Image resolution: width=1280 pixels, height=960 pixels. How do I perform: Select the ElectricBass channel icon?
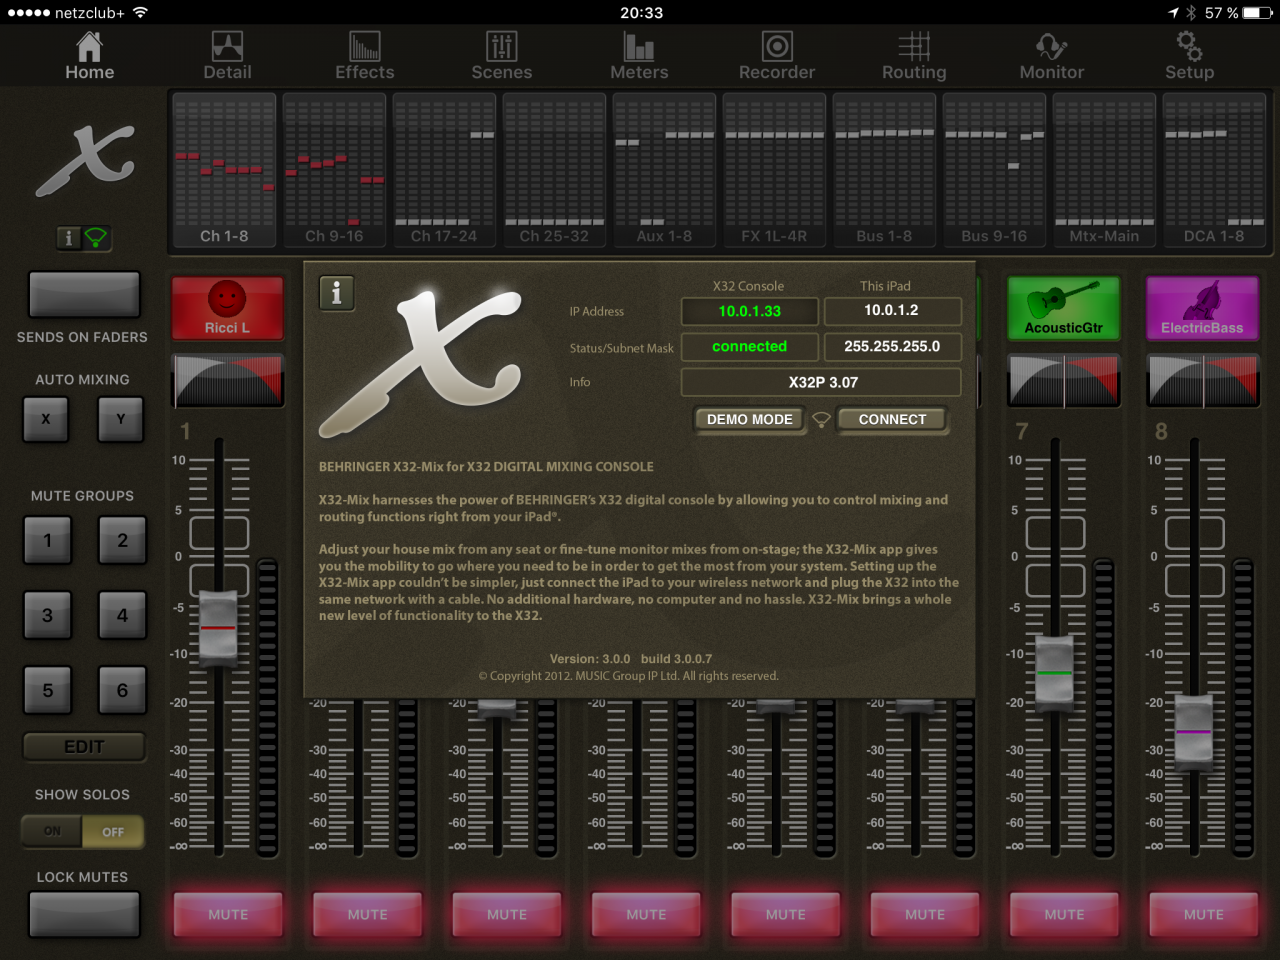(x=1202, y=308)
